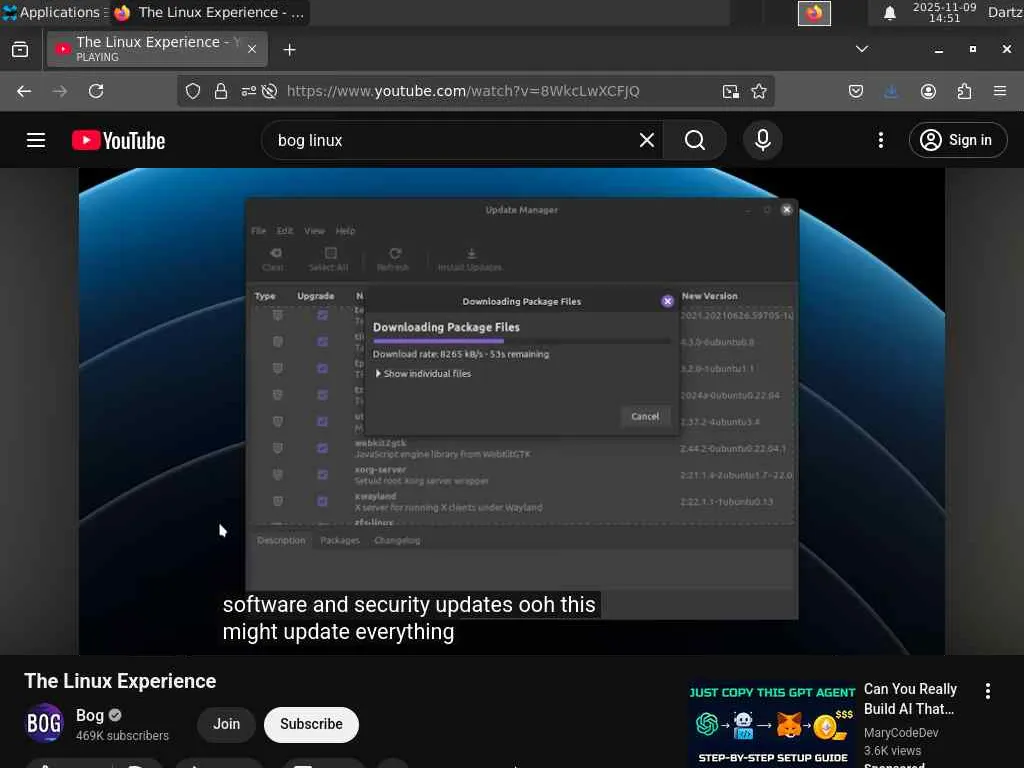
Task: View site security via the padlock icon
Action: 221,91
